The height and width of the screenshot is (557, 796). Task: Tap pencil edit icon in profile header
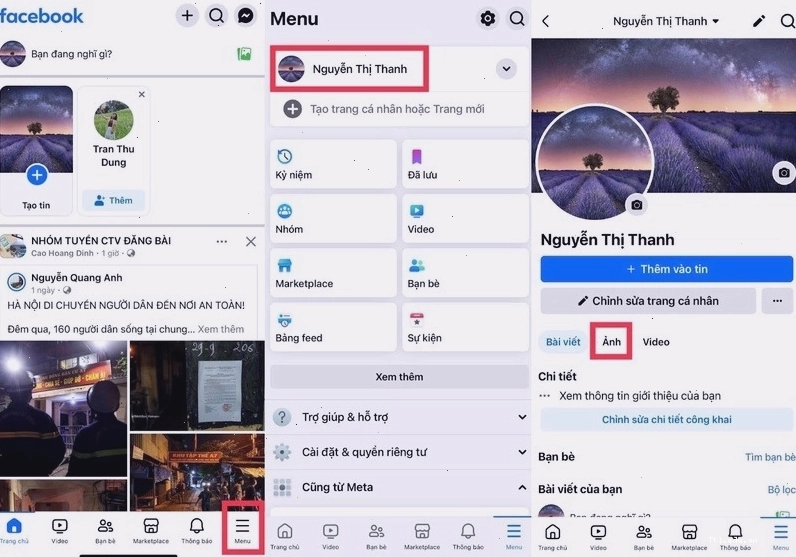point(758,21)
